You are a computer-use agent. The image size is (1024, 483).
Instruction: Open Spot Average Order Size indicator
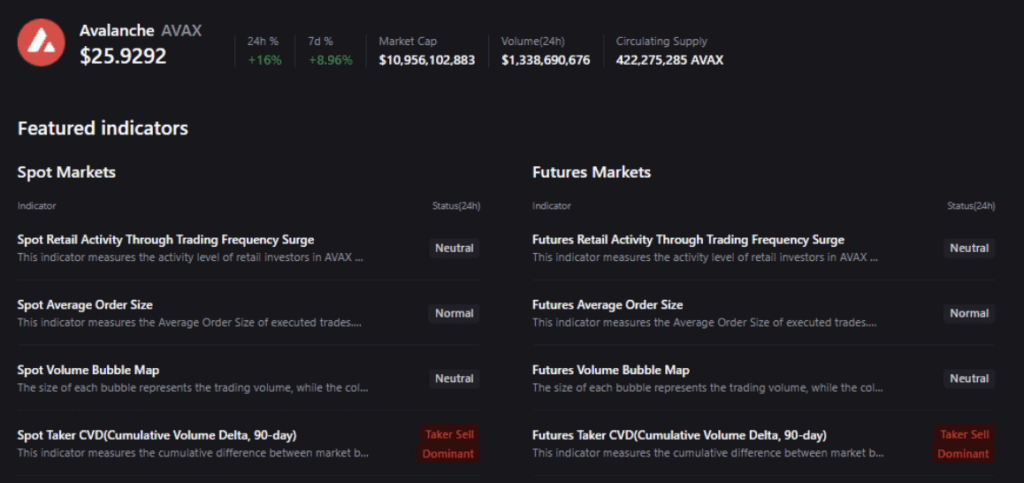(x=85, y=305)
